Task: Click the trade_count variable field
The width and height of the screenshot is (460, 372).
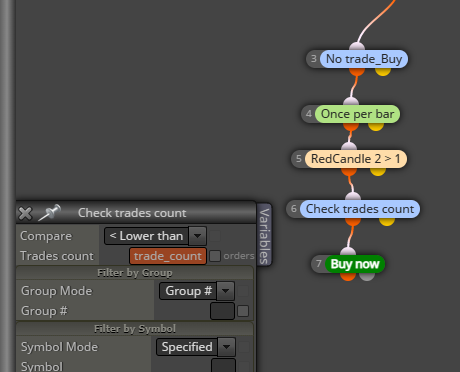Action: pos(168,256)
